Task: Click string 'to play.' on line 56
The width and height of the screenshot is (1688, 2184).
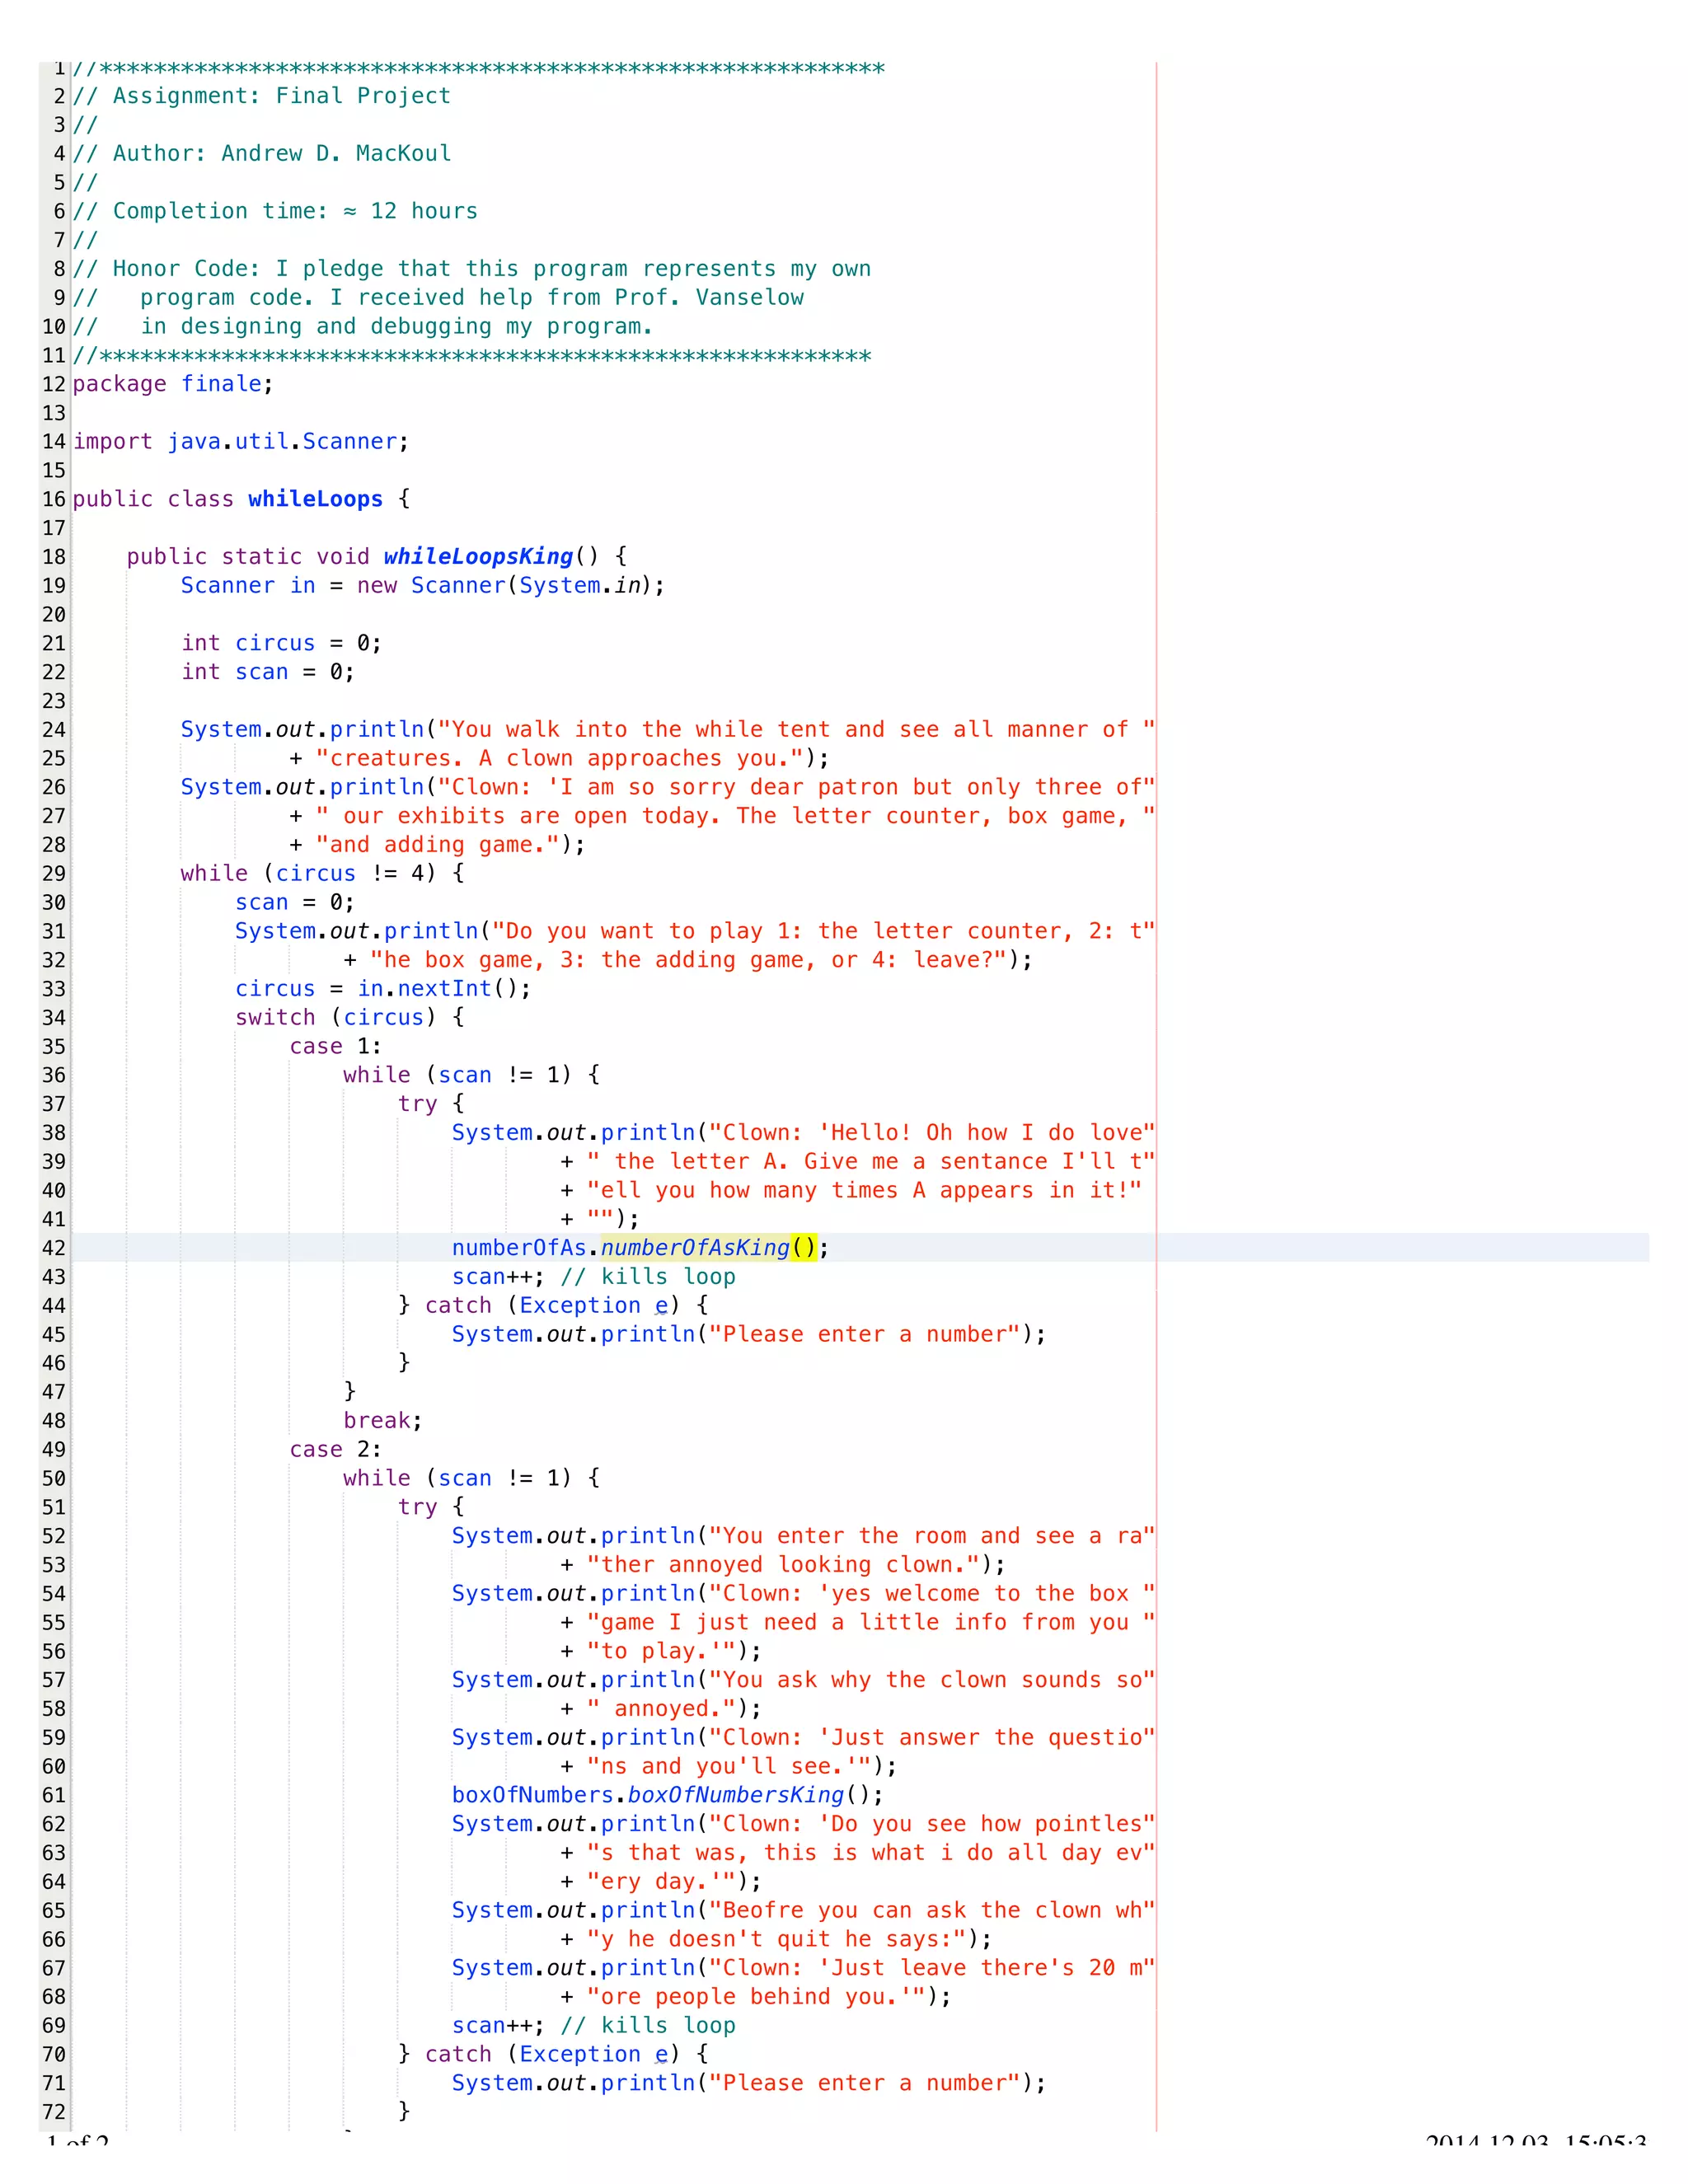Action: point(661,1652)
